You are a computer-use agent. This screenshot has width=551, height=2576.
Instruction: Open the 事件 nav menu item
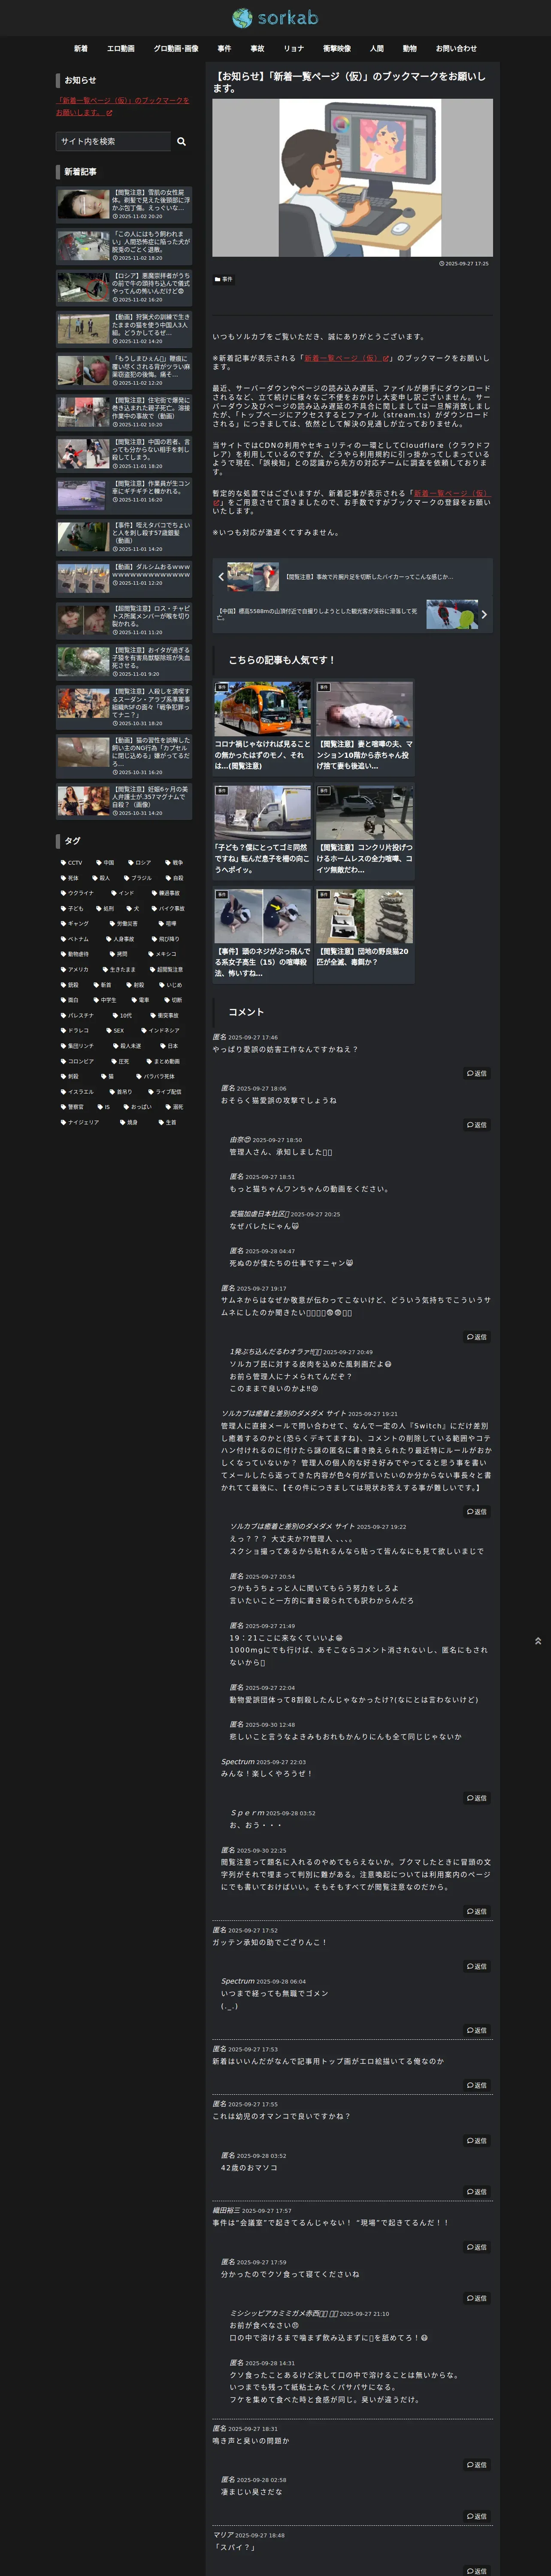(x=224, y=48)
